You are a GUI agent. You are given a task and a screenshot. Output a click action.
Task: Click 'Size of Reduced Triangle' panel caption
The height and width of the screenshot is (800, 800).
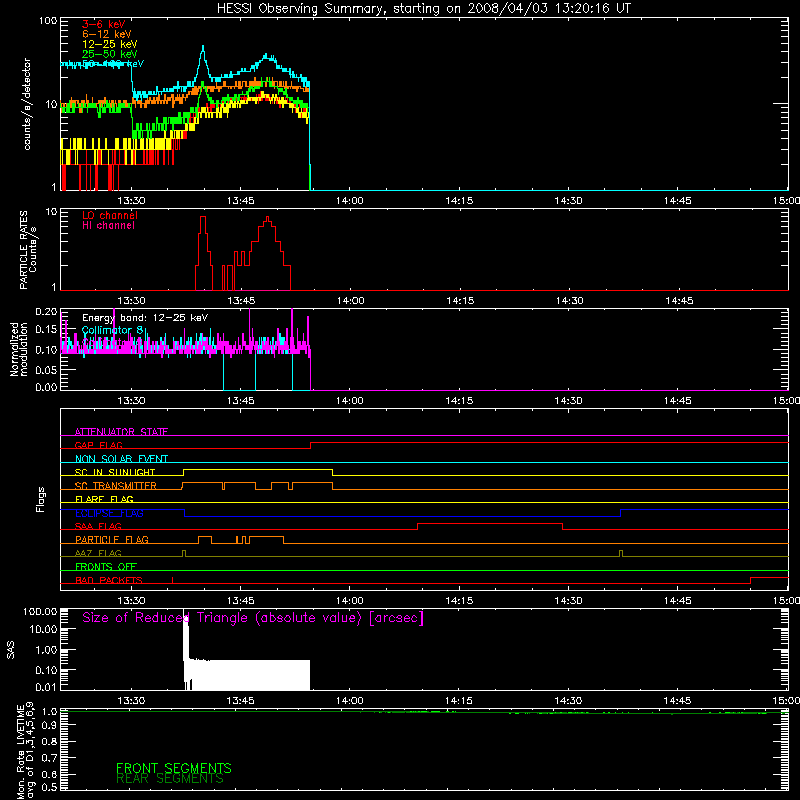[253, 618]
